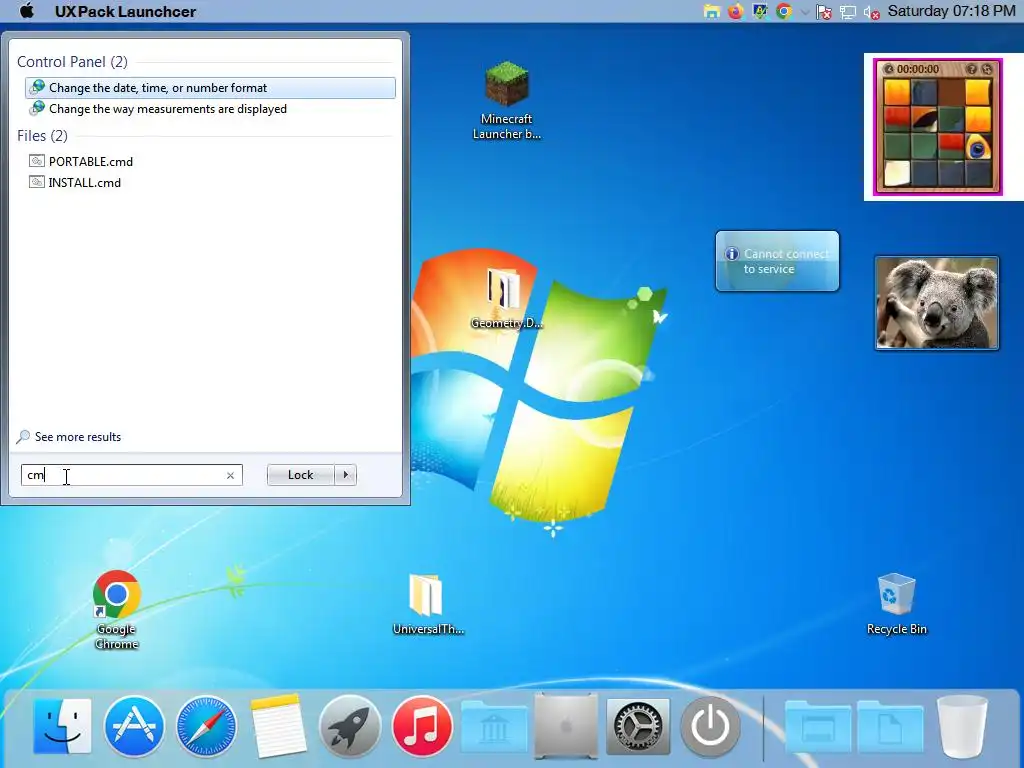Open UniversalTh... folder on desktop
Viewport: 1024px width, 768px height.
[428, 604]
